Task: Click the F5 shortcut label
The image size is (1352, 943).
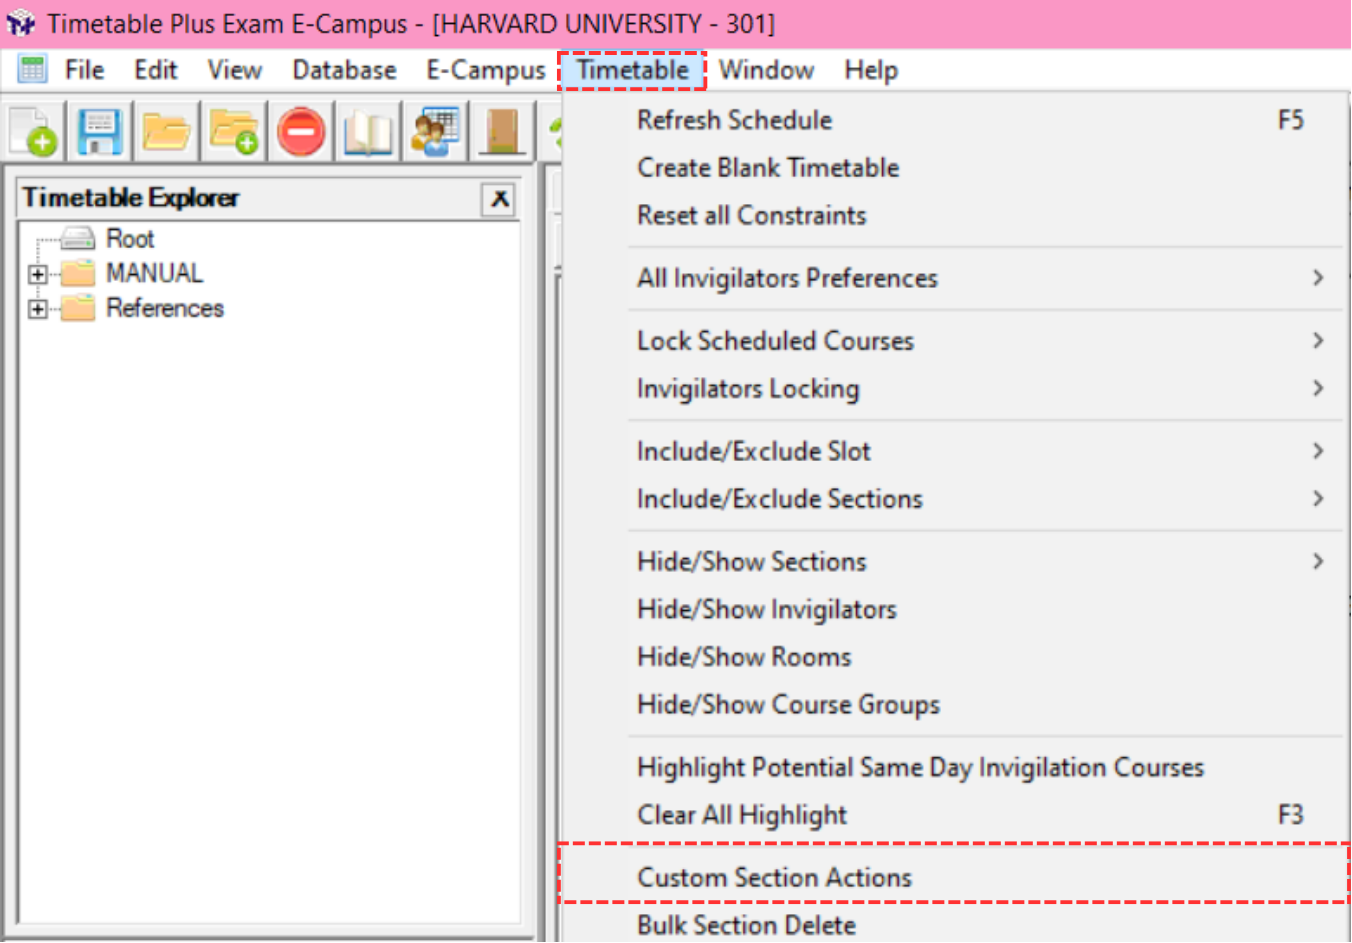Action: 1291,120
